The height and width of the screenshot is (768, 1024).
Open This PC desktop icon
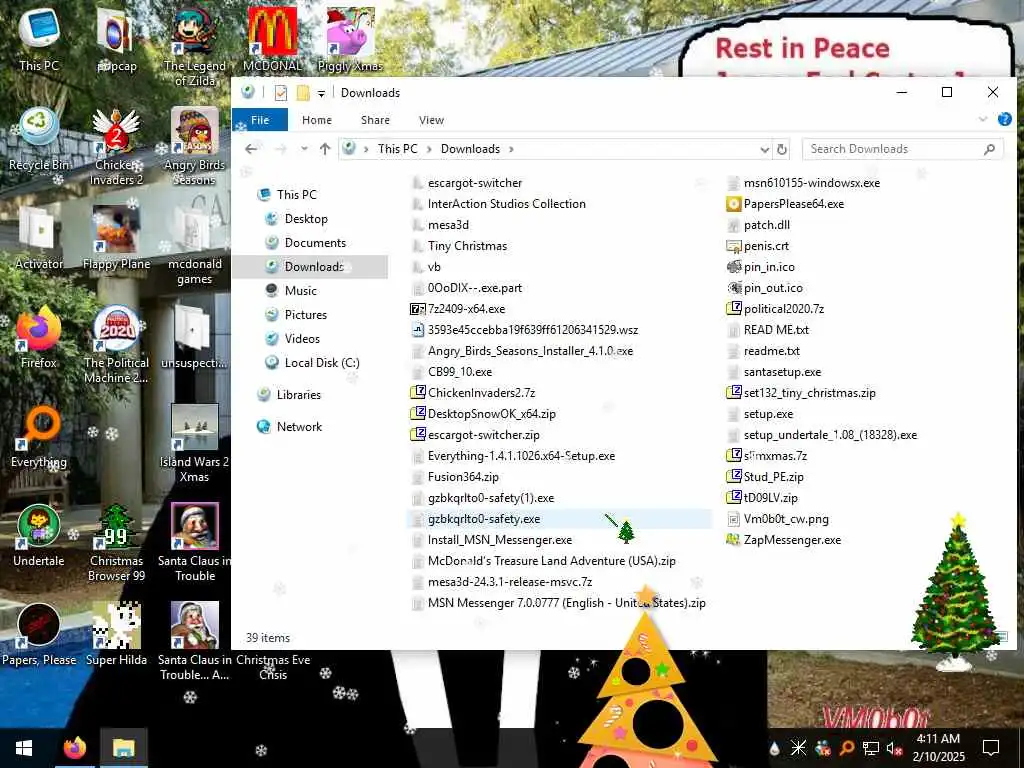click(x=39, y=39)
